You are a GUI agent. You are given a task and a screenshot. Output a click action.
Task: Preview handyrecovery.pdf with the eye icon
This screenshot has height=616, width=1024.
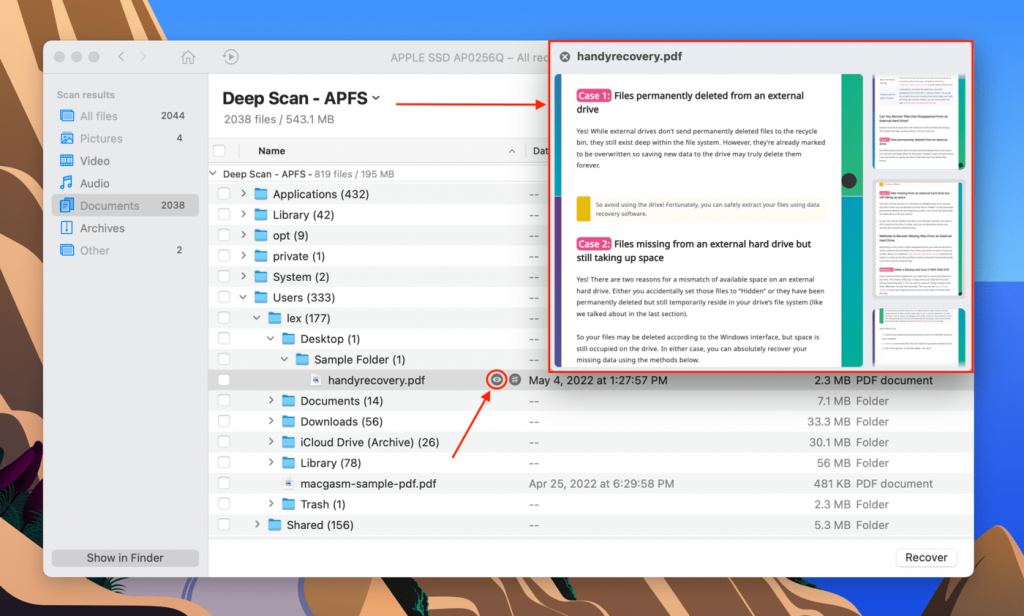pos(496,380)
